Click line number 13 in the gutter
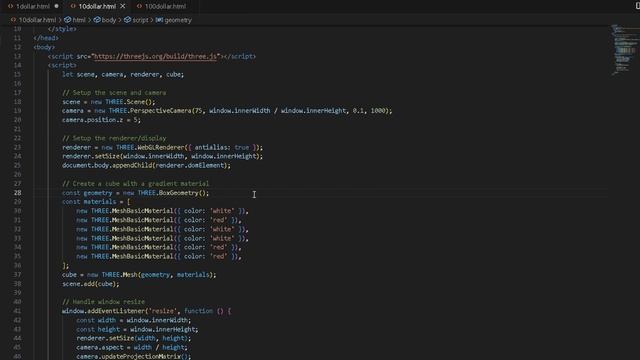The width and height of the screenshot is (640, 360). 17,56
